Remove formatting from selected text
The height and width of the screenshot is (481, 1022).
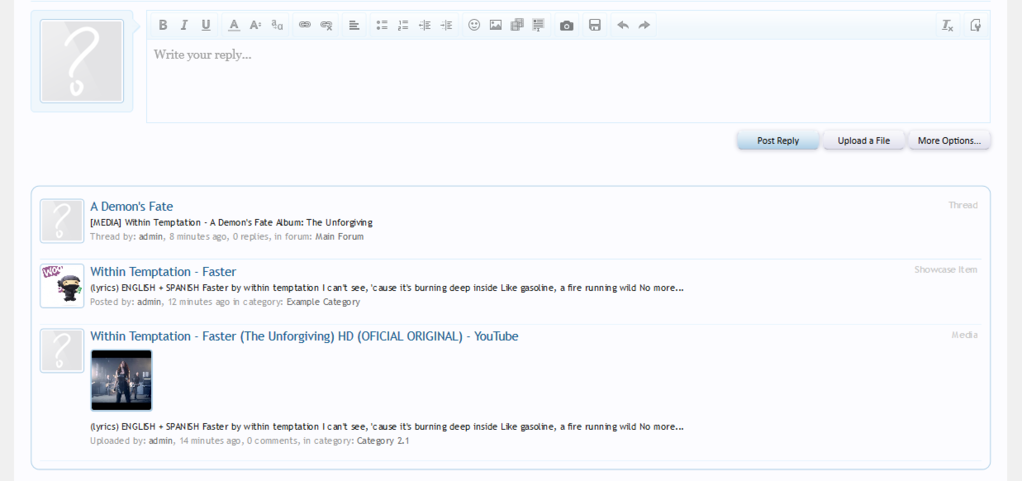click(x=947, y=25)
